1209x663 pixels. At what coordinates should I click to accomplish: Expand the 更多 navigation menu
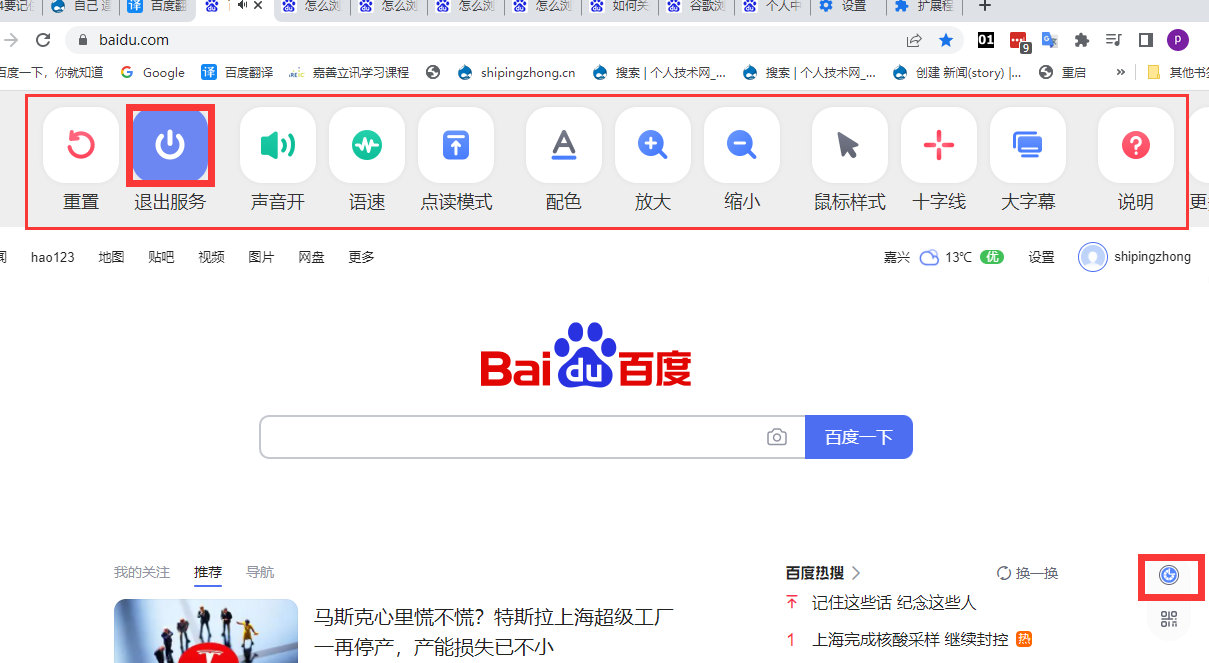point(361,257)
